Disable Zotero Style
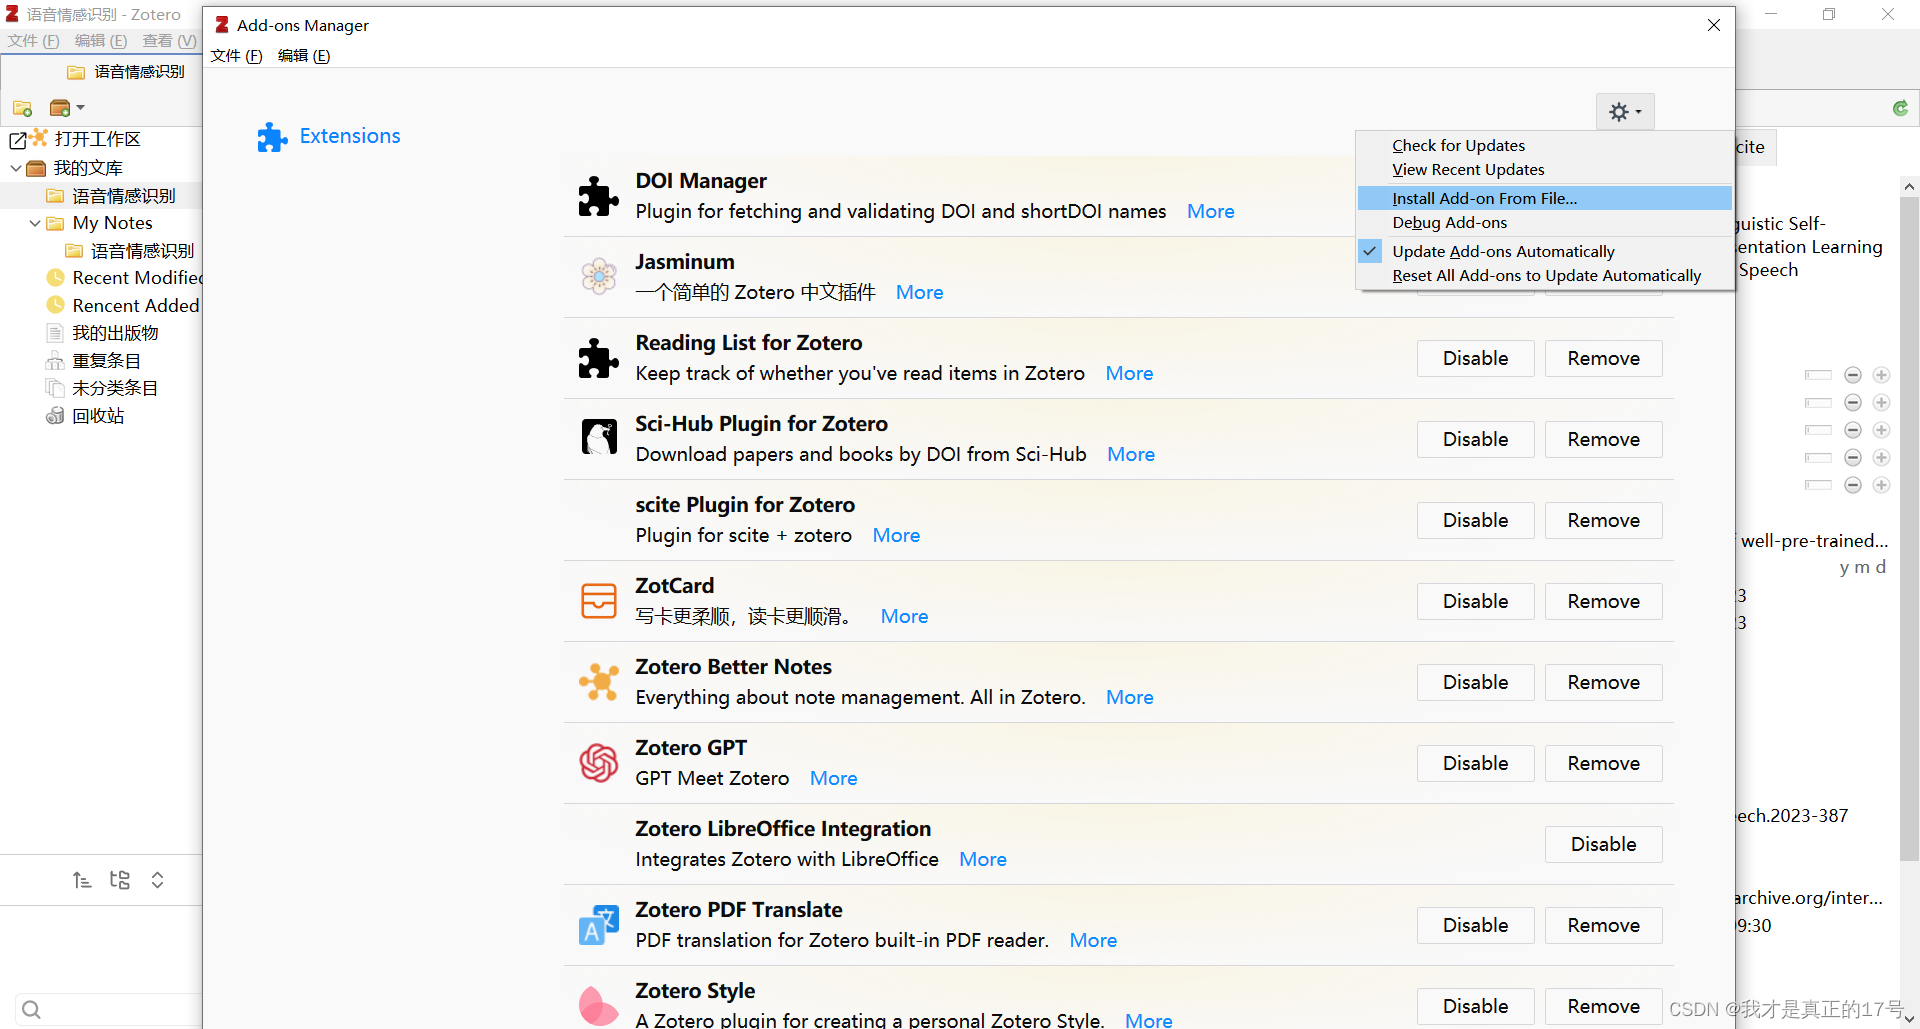Viewport: 1920px width, 1029px height. pos(1475,1006)
